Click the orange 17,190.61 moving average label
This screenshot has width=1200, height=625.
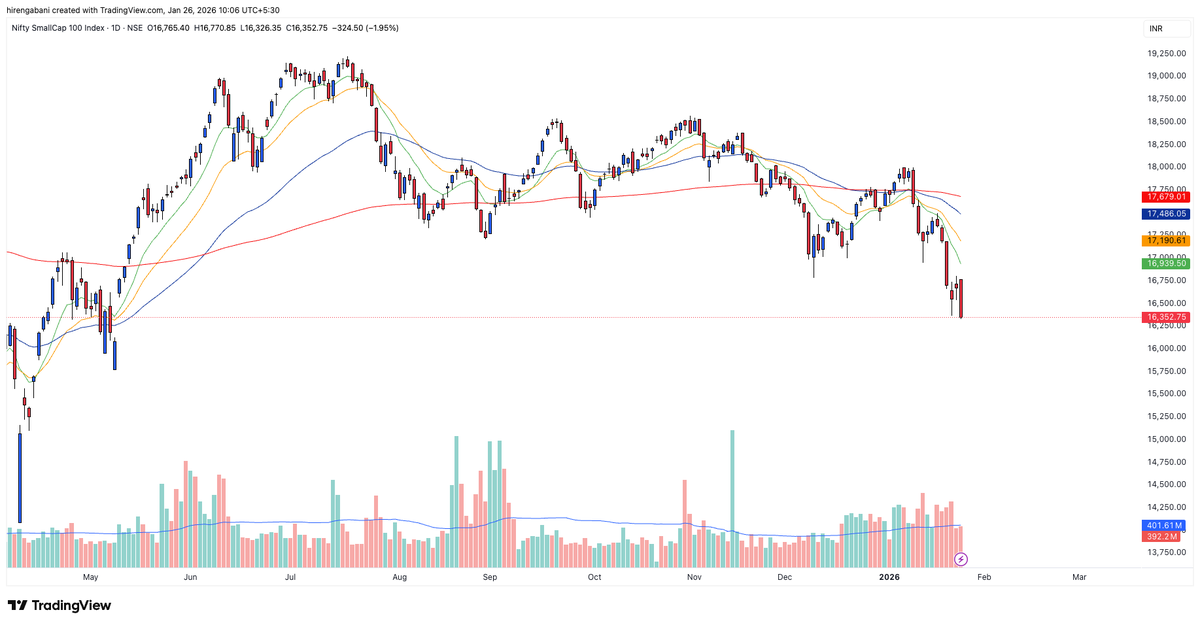point(1165,241)
